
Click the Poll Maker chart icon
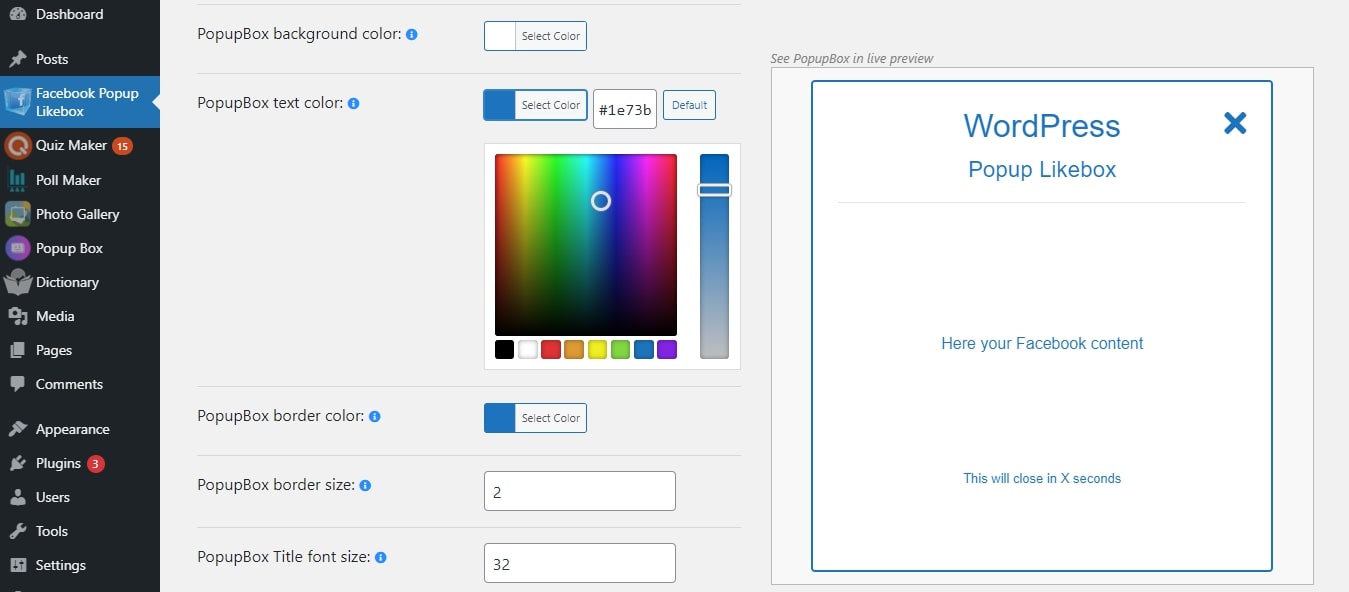pos(18,180)
